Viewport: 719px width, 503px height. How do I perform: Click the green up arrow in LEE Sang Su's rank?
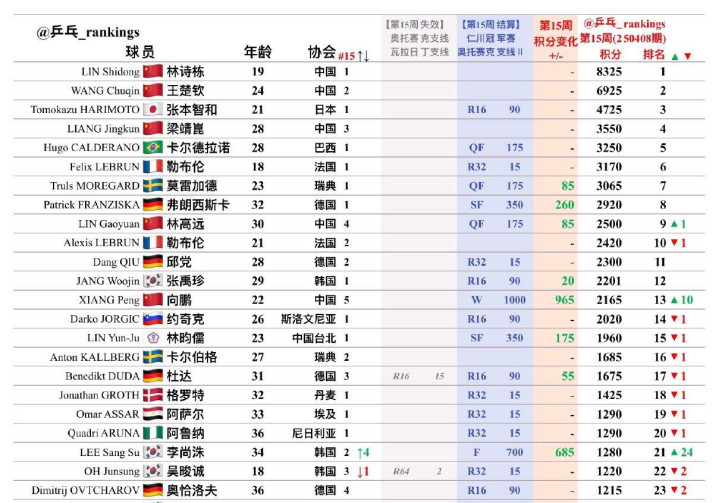point(674,453)
